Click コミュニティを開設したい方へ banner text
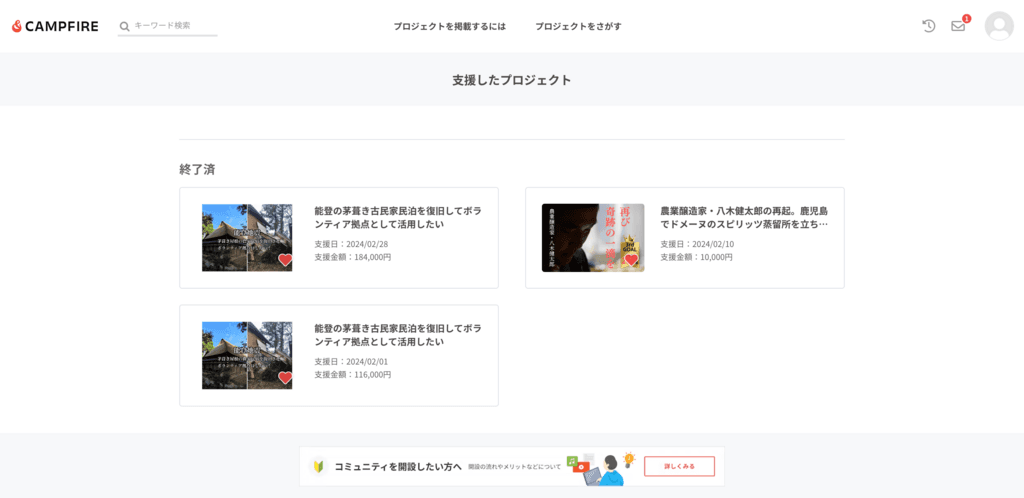1024x498 pixels. [x=398, y=467]
